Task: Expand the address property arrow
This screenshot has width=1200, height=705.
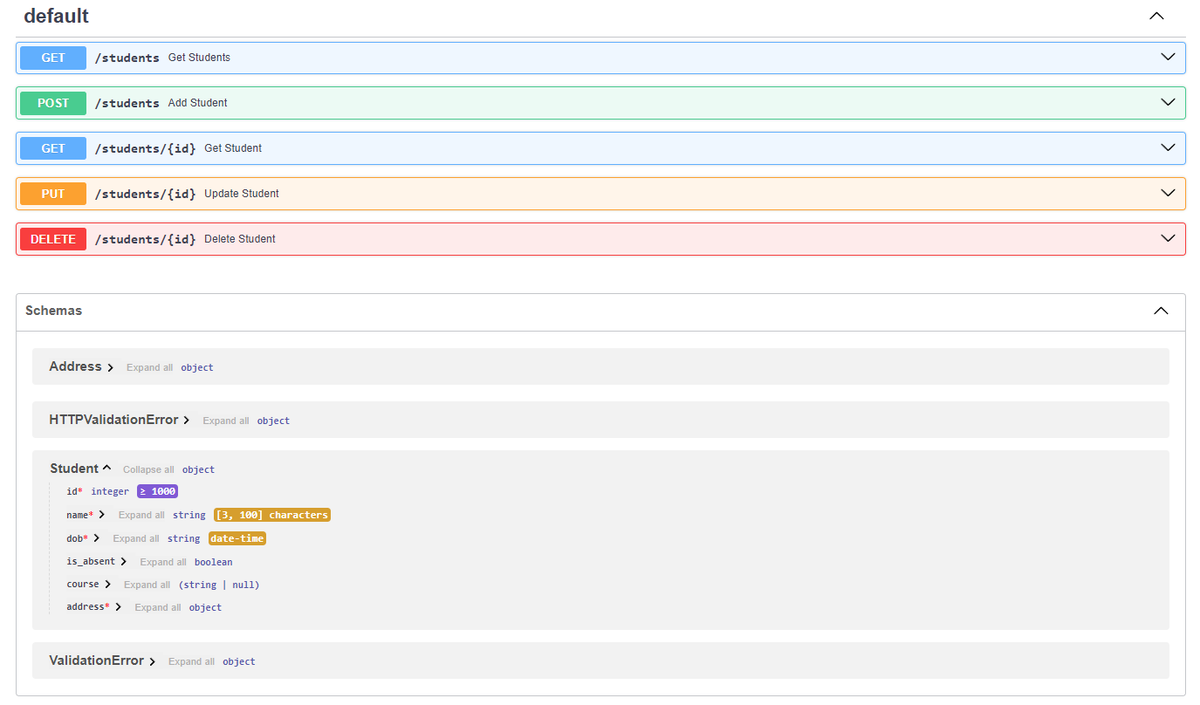Action: (x=118, y=608)
